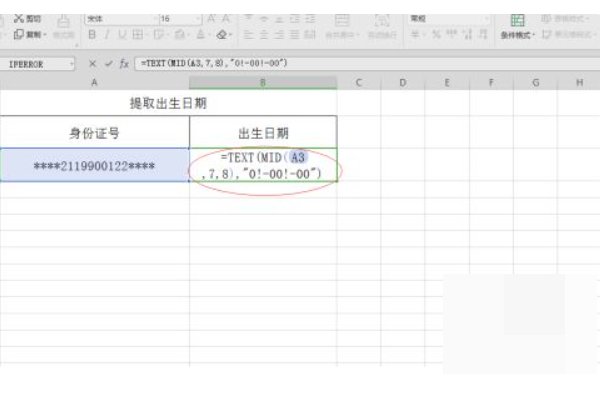Open the eraser clear dropdown arrow

coord(230,35)
